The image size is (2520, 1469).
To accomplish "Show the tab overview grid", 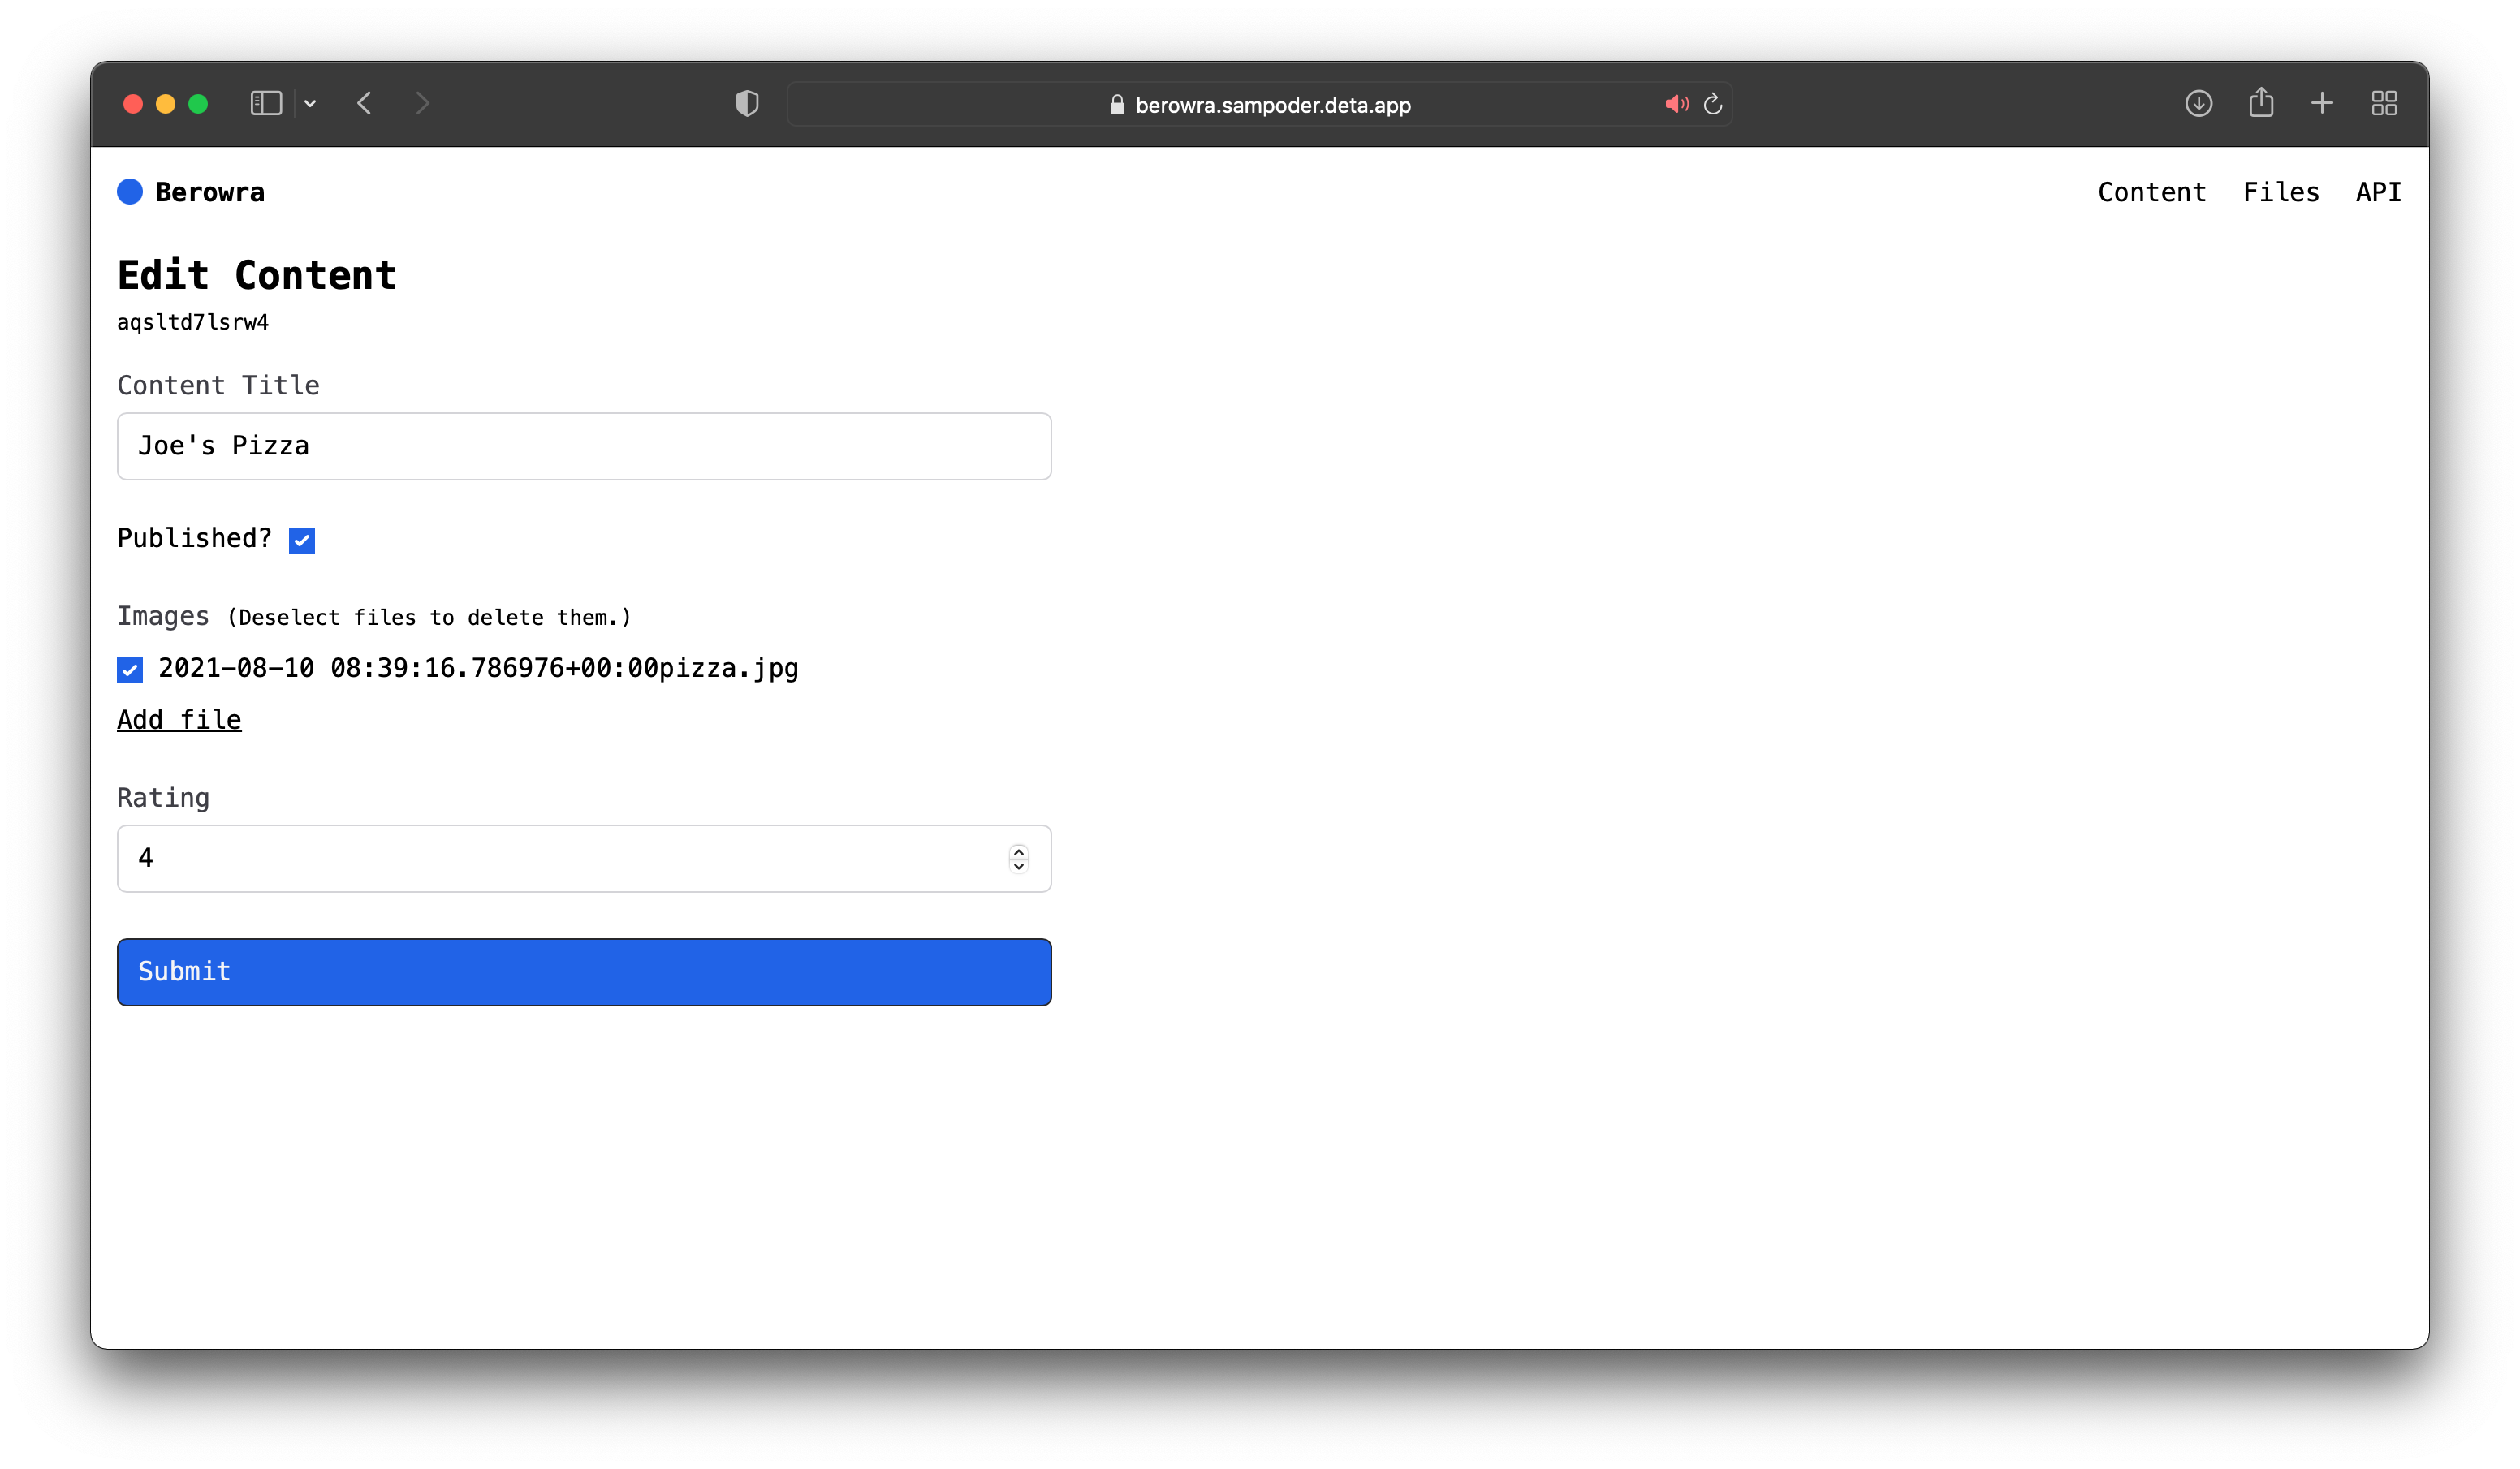I will (x=2384, y=103).
